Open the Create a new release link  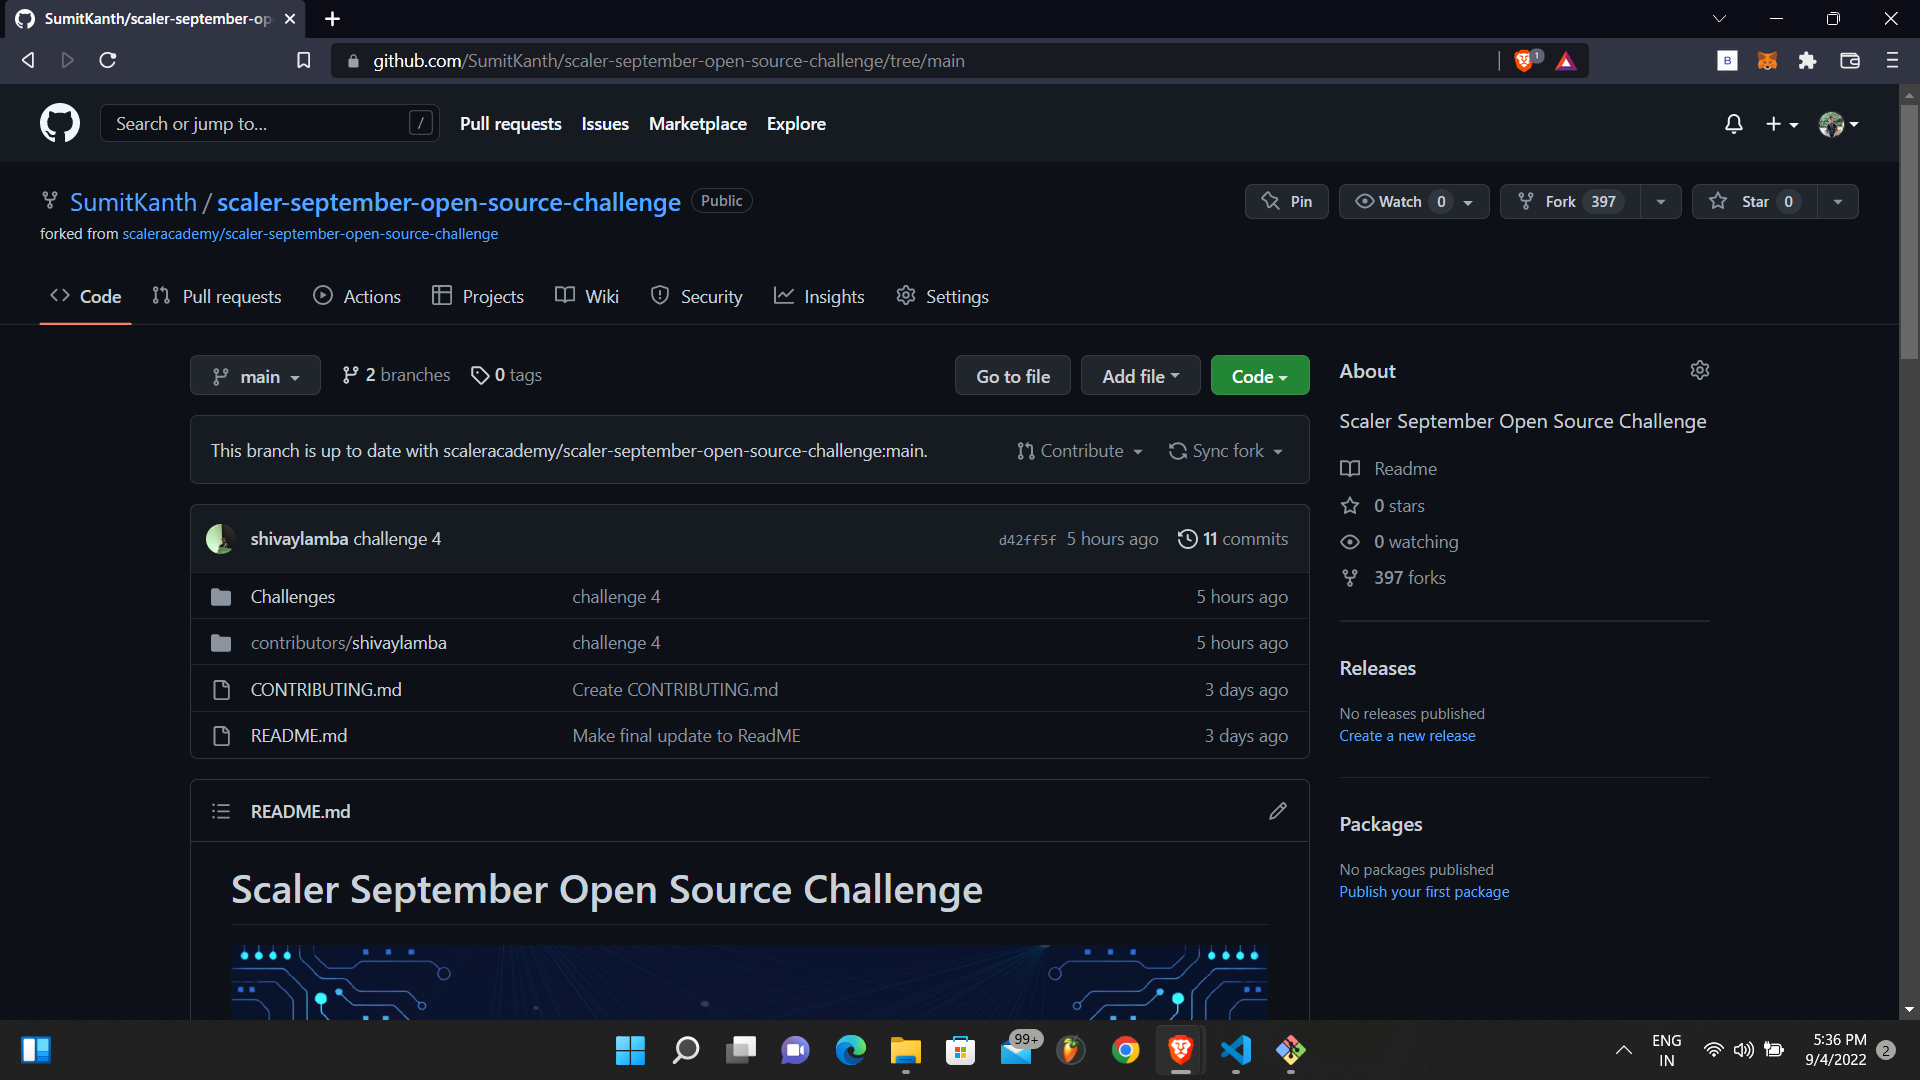(x=1407, y=736)
